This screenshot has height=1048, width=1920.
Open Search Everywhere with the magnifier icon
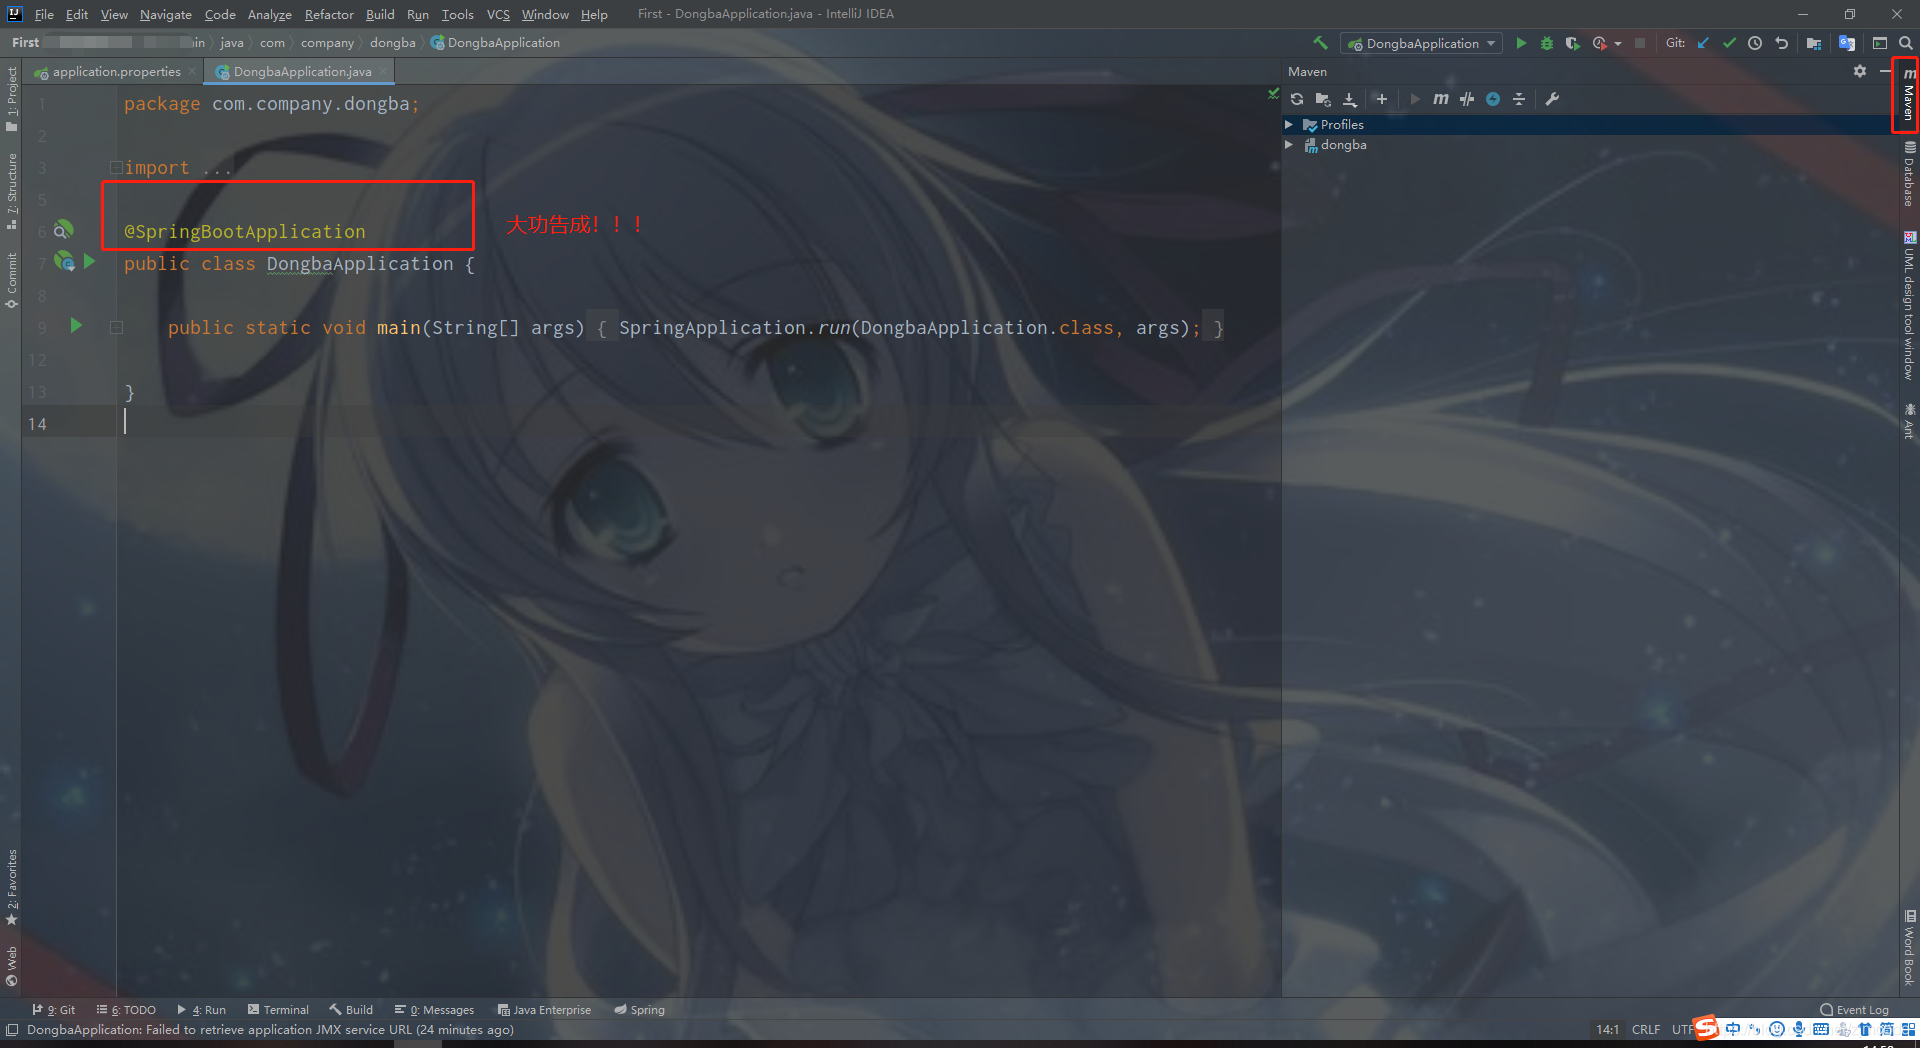[x=1906, y=43]
